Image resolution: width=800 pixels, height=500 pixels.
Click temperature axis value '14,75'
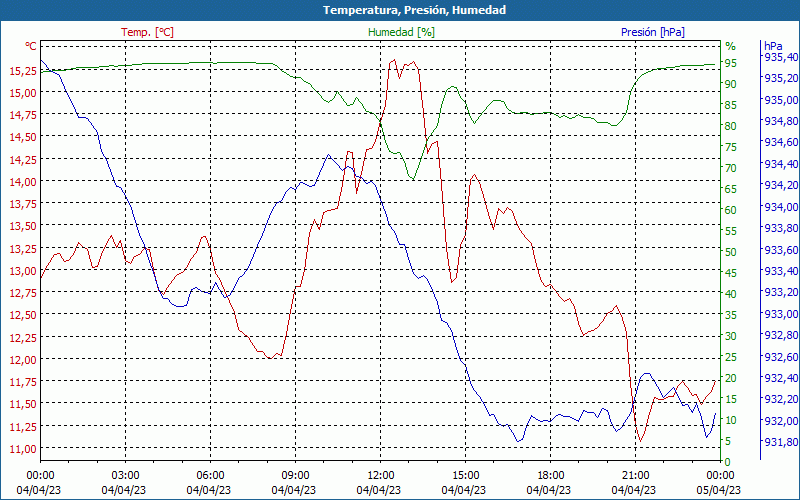coord(23,114)
